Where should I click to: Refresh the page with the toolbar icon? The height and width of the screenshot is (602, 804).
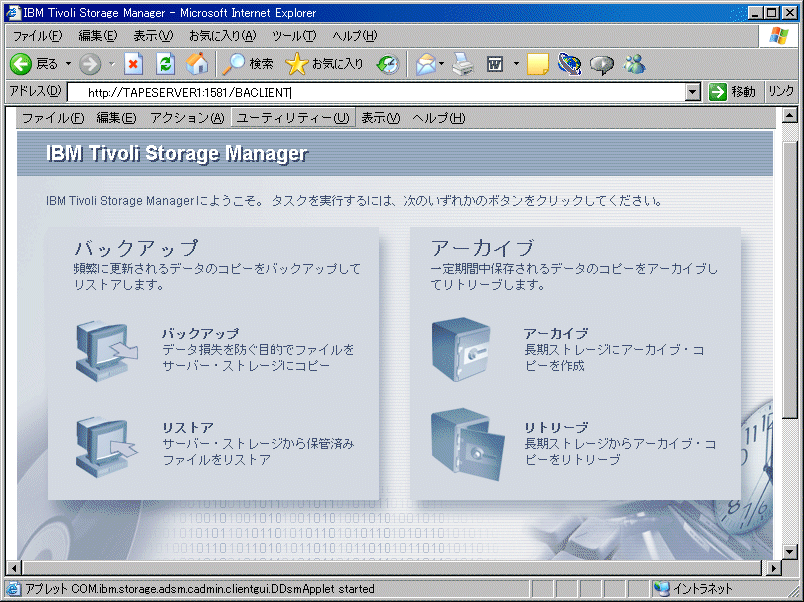(x=166, y=64)
